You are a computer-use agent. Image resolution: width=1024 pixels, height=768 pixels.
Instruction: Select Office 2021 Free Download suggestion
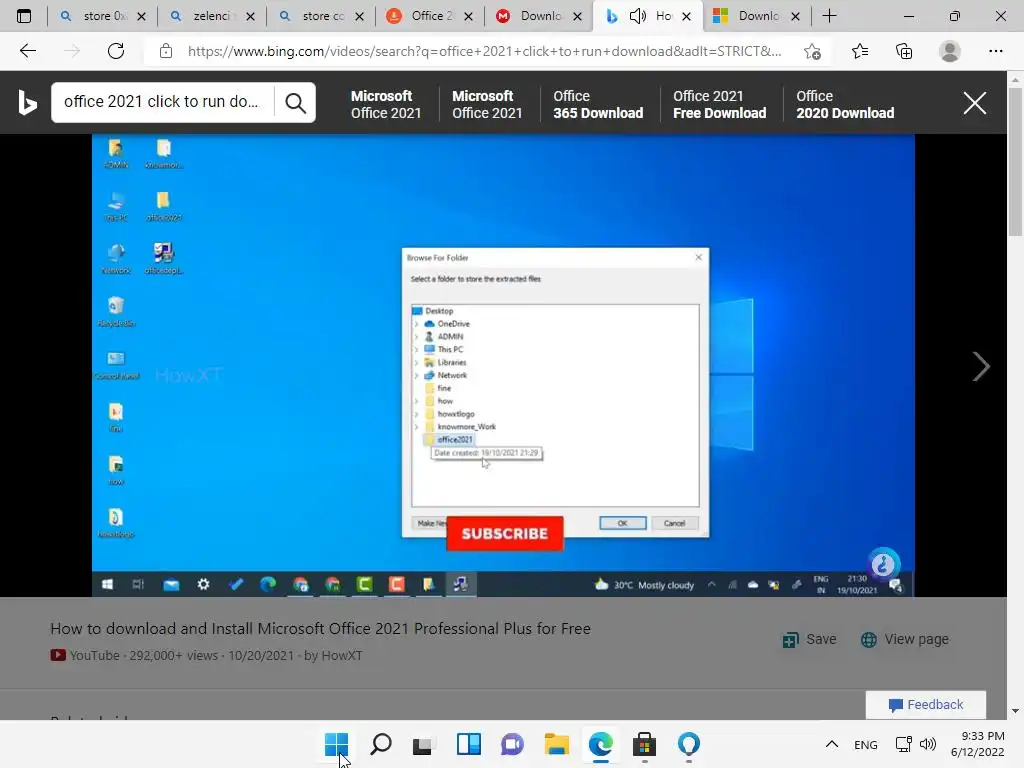(719, 104)
